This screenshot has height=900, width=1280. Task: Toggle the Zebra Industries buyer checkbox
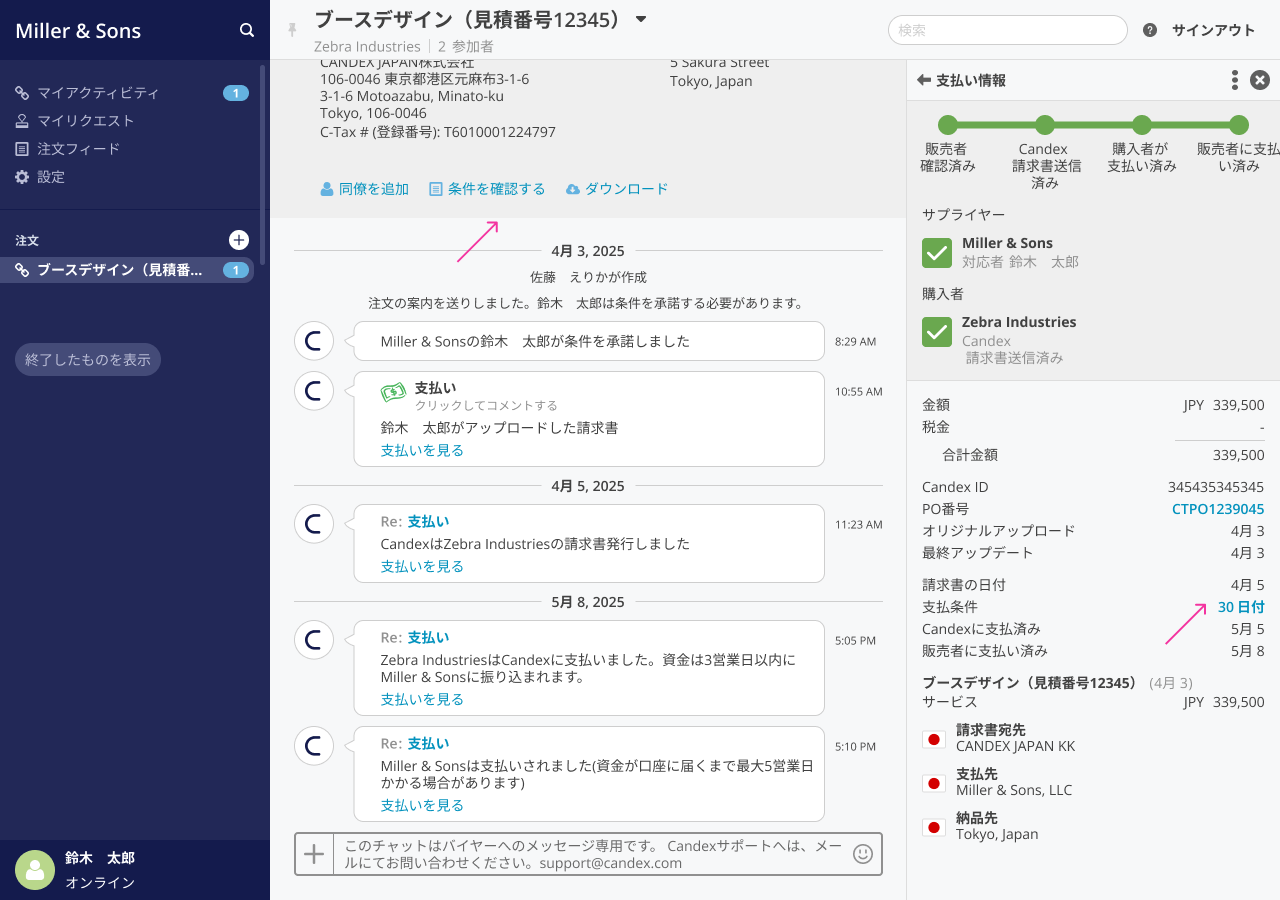(937, 332)
